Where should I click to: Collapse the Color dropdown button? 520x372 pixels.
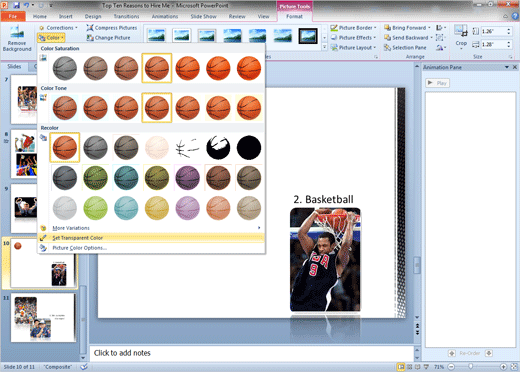(x=51, y=38)
